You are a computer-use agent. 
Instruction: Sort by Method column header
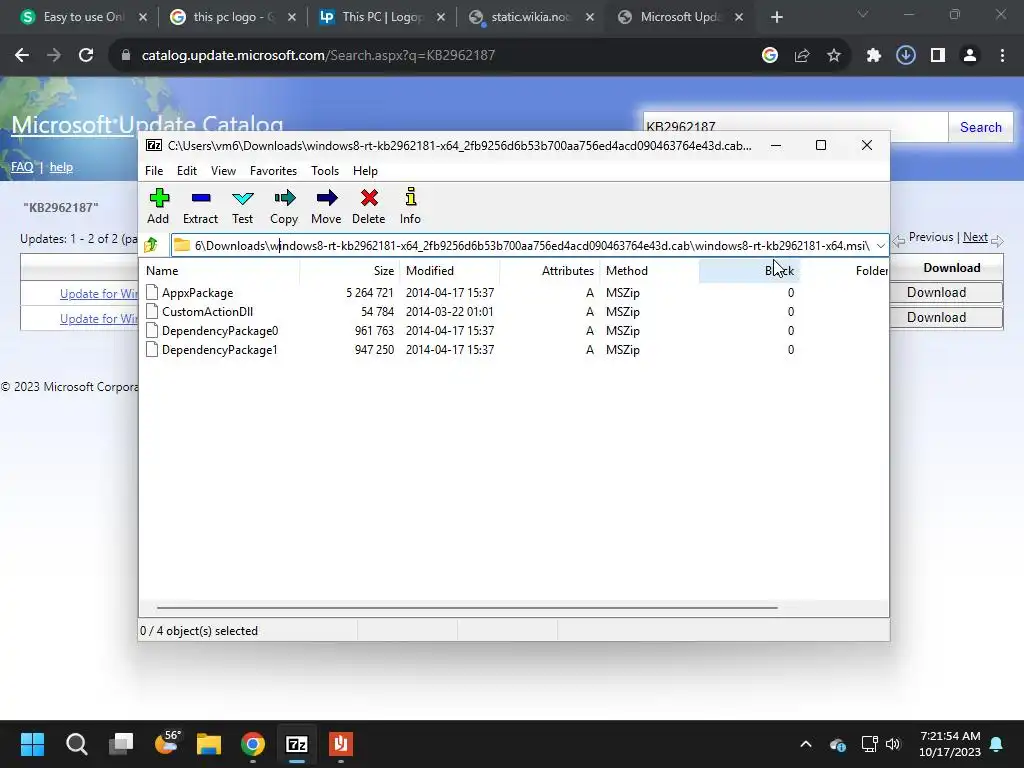pyautogui.click(x=649, y=270)
